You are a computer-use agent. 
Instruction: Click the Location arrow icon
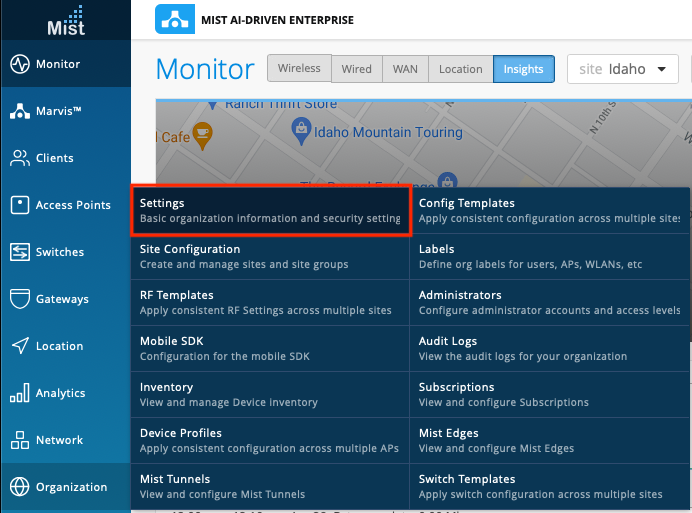pos(19,346)
